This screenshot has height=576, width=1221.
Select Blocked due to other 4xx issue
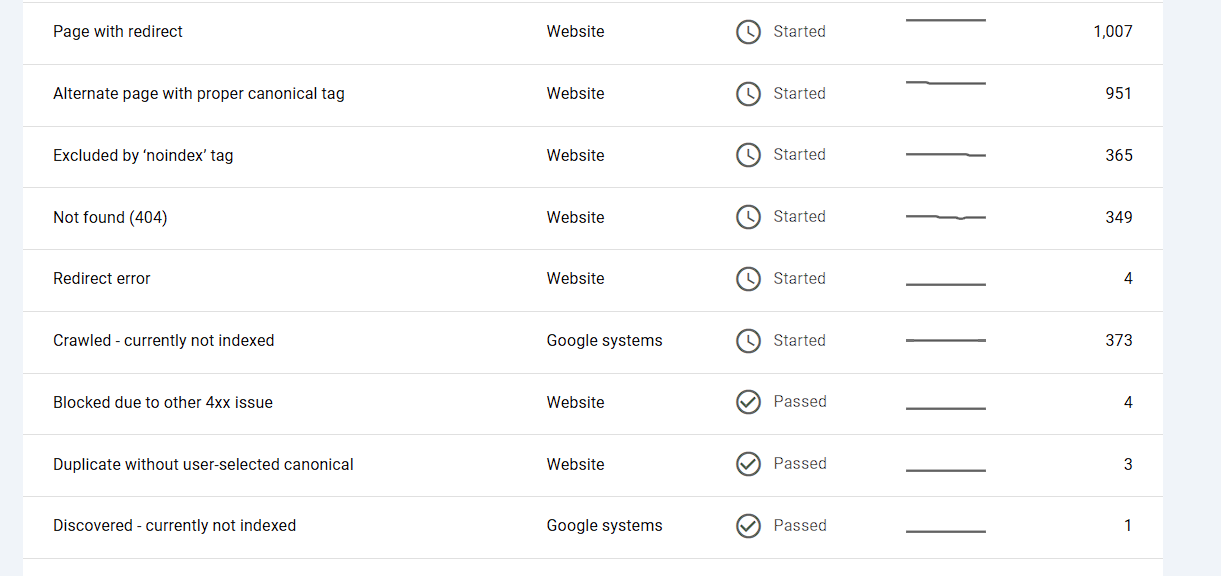[x=162, y=403]
